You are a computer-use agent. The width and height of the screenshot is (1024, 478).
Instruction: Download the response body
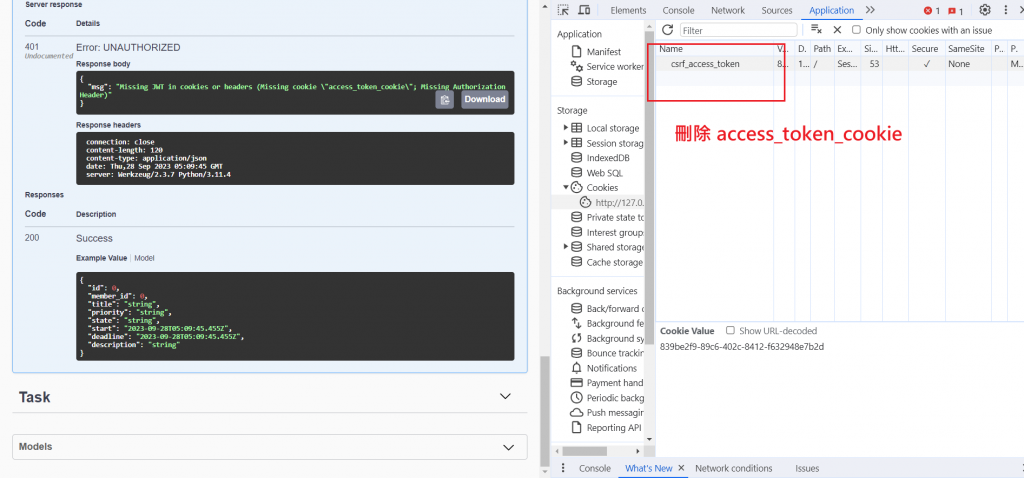tap(485, 99)
